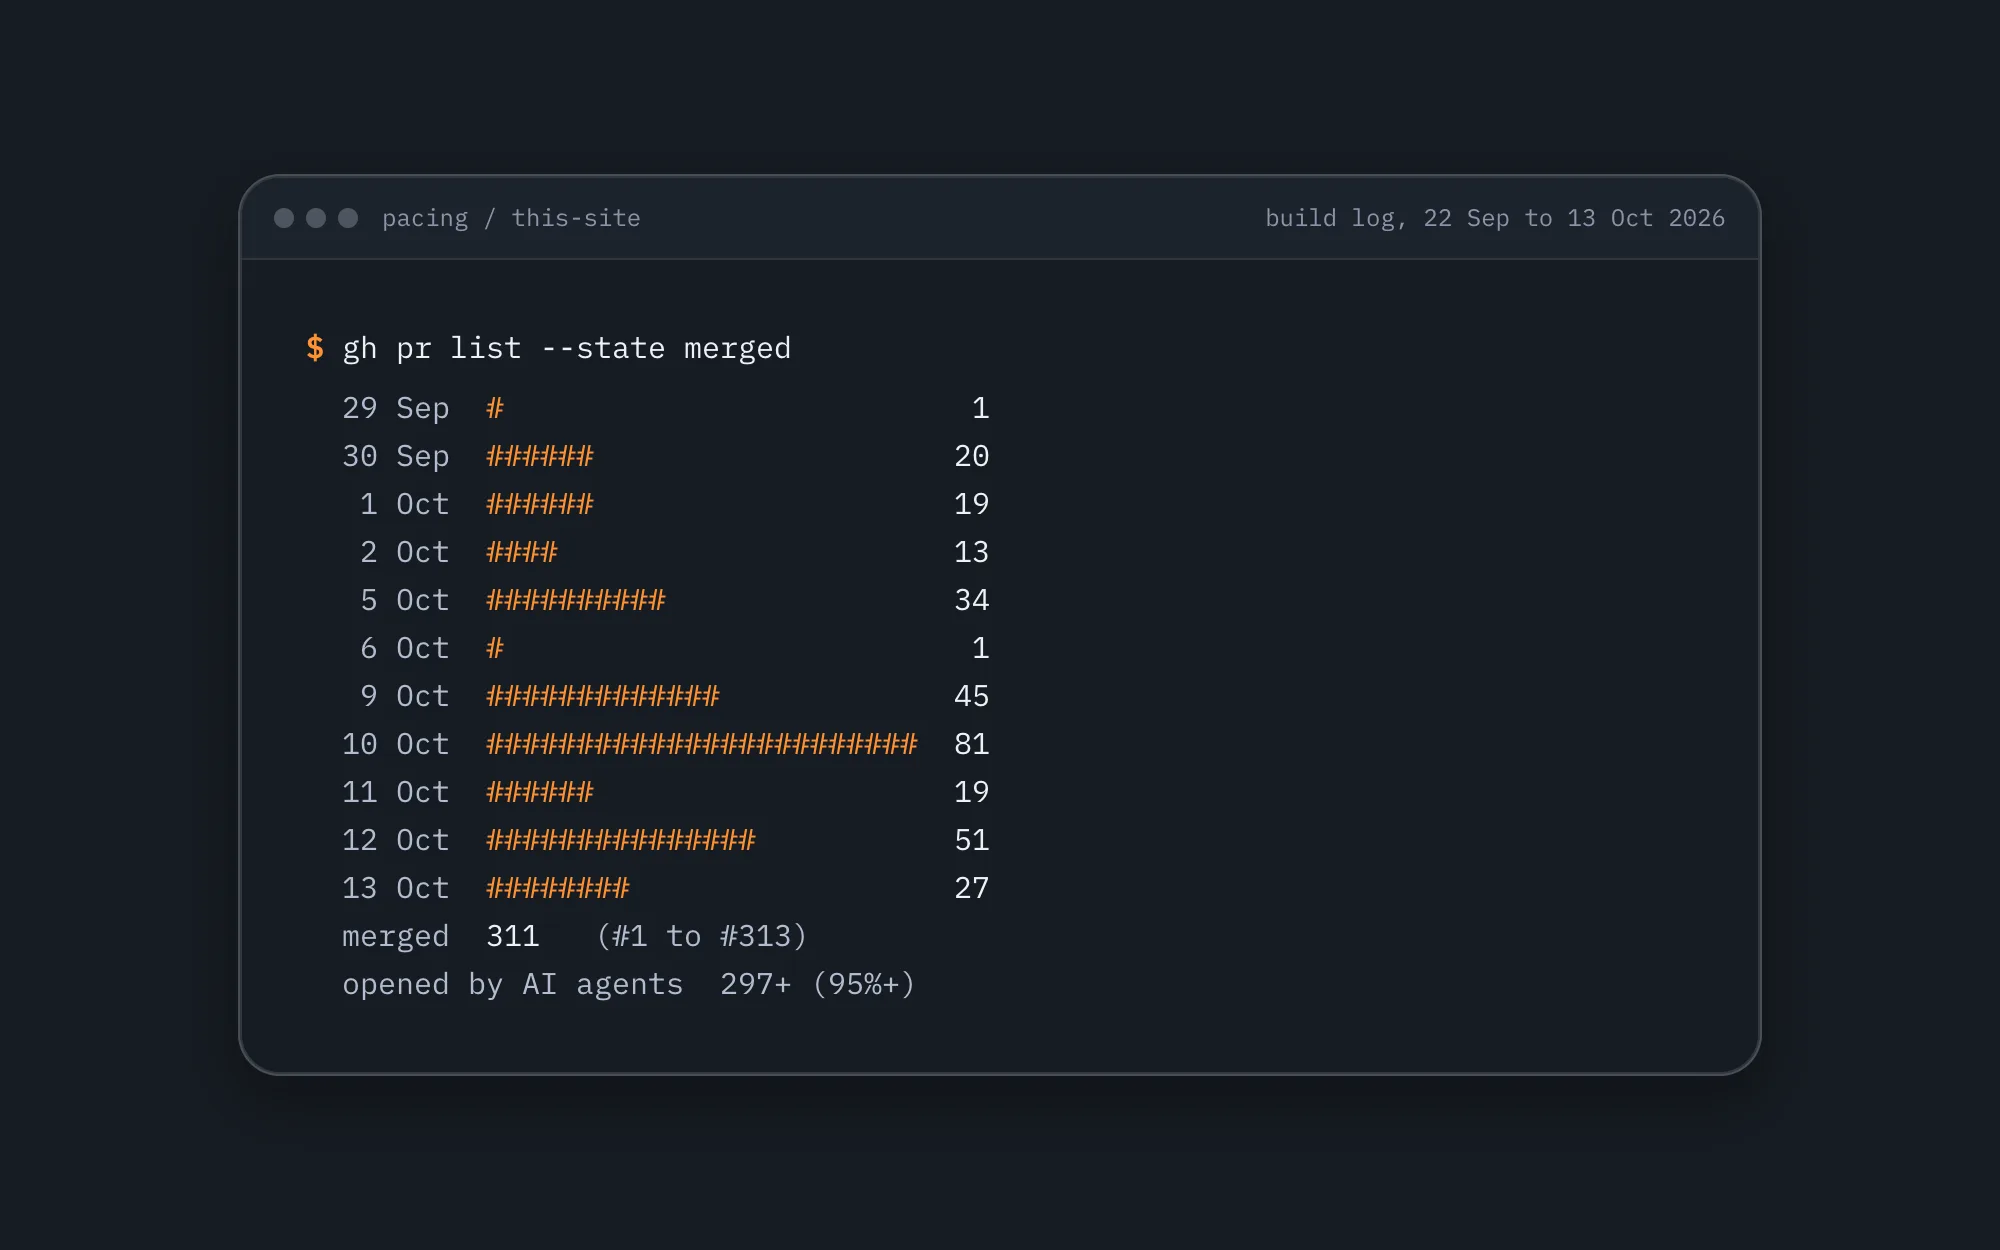This screenshot has width=2000, height=1250.
Task: Select the '2 Oct' row label
Action: (x=405, y=552)
